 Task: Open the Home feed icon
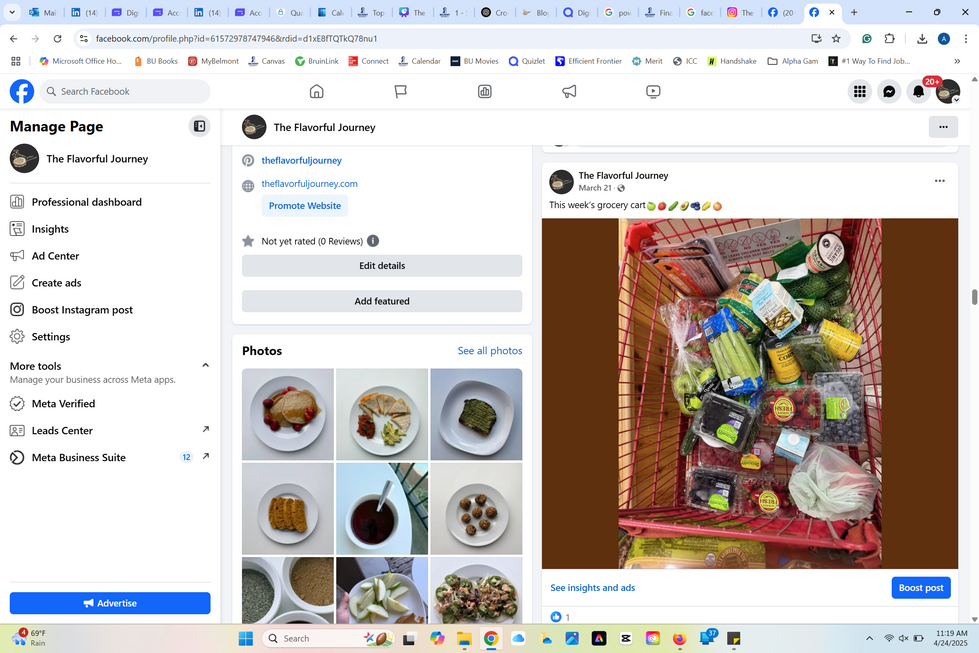(x=317, y=91)
